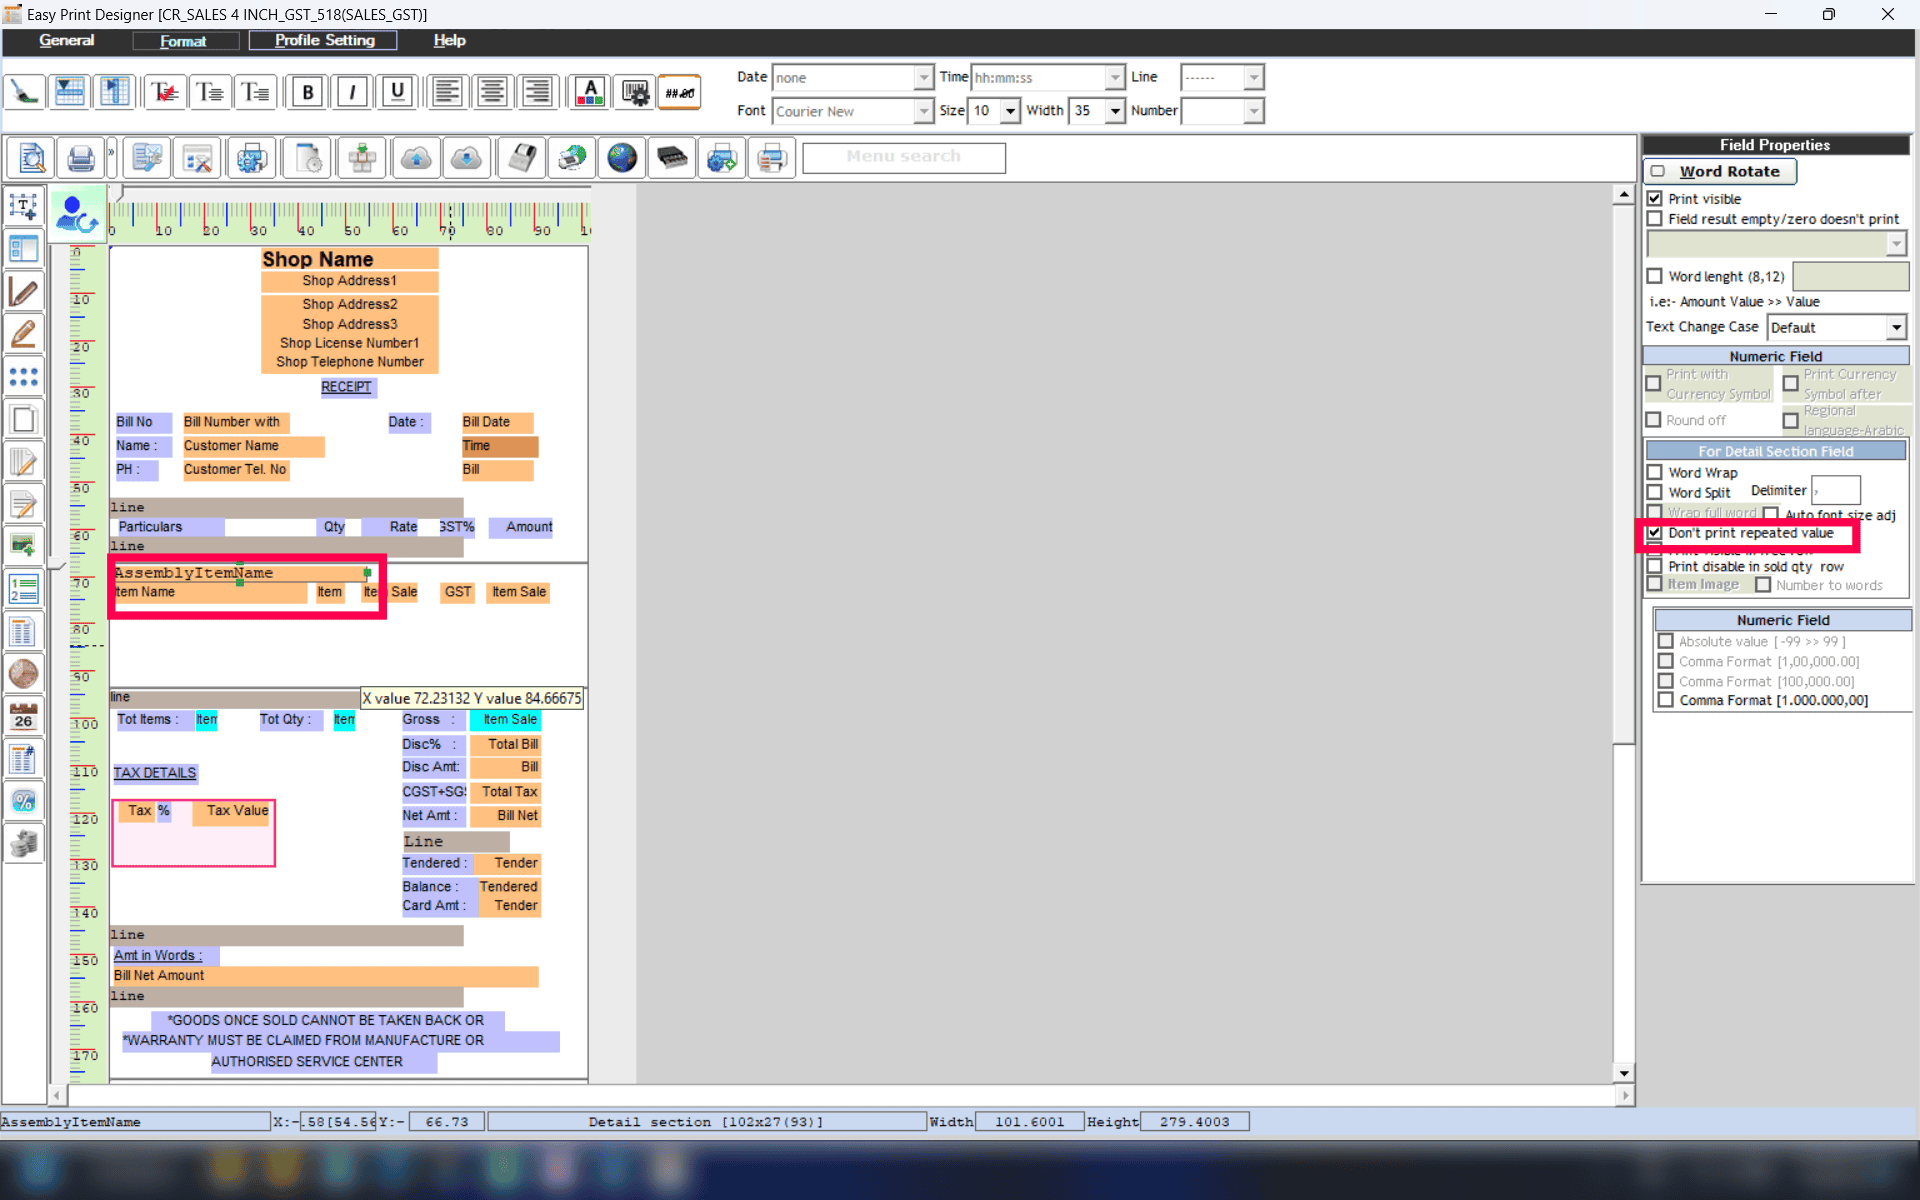Image resolution: width=1920 pixels, height=1200 pixels.
Task: Open print preview magnifier icon
Action: tap(31, 158)
